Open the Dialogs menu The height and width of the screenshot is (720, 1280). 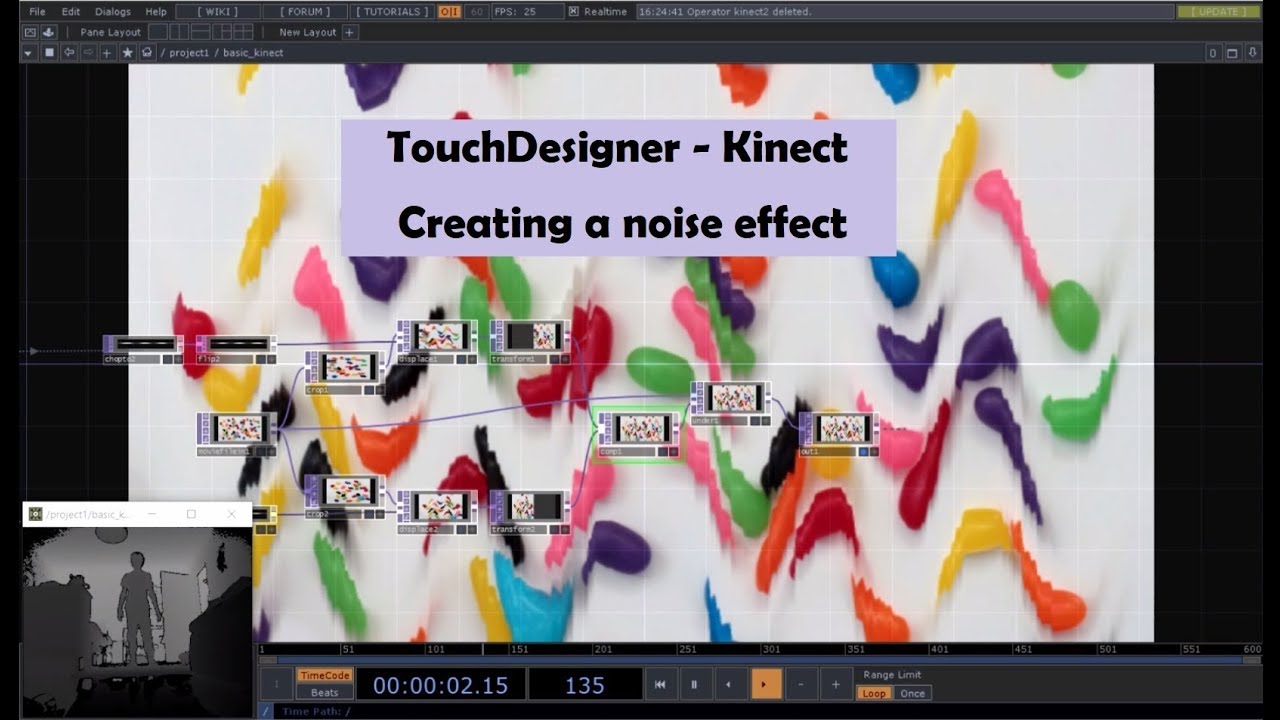click(113, 11)
